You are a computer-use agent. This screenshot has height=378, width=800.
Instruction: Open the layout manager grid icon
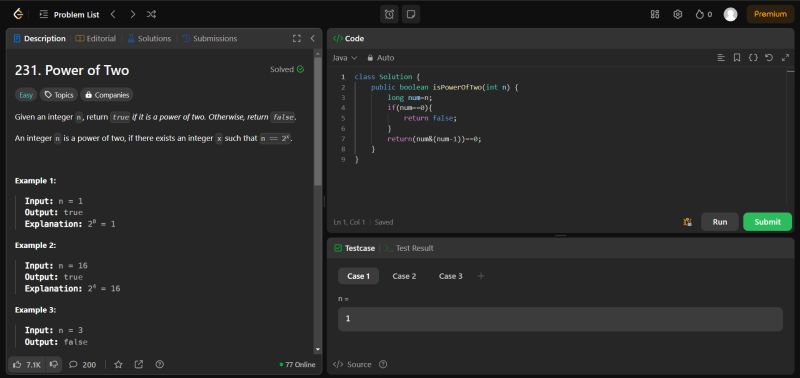point(655,14)
